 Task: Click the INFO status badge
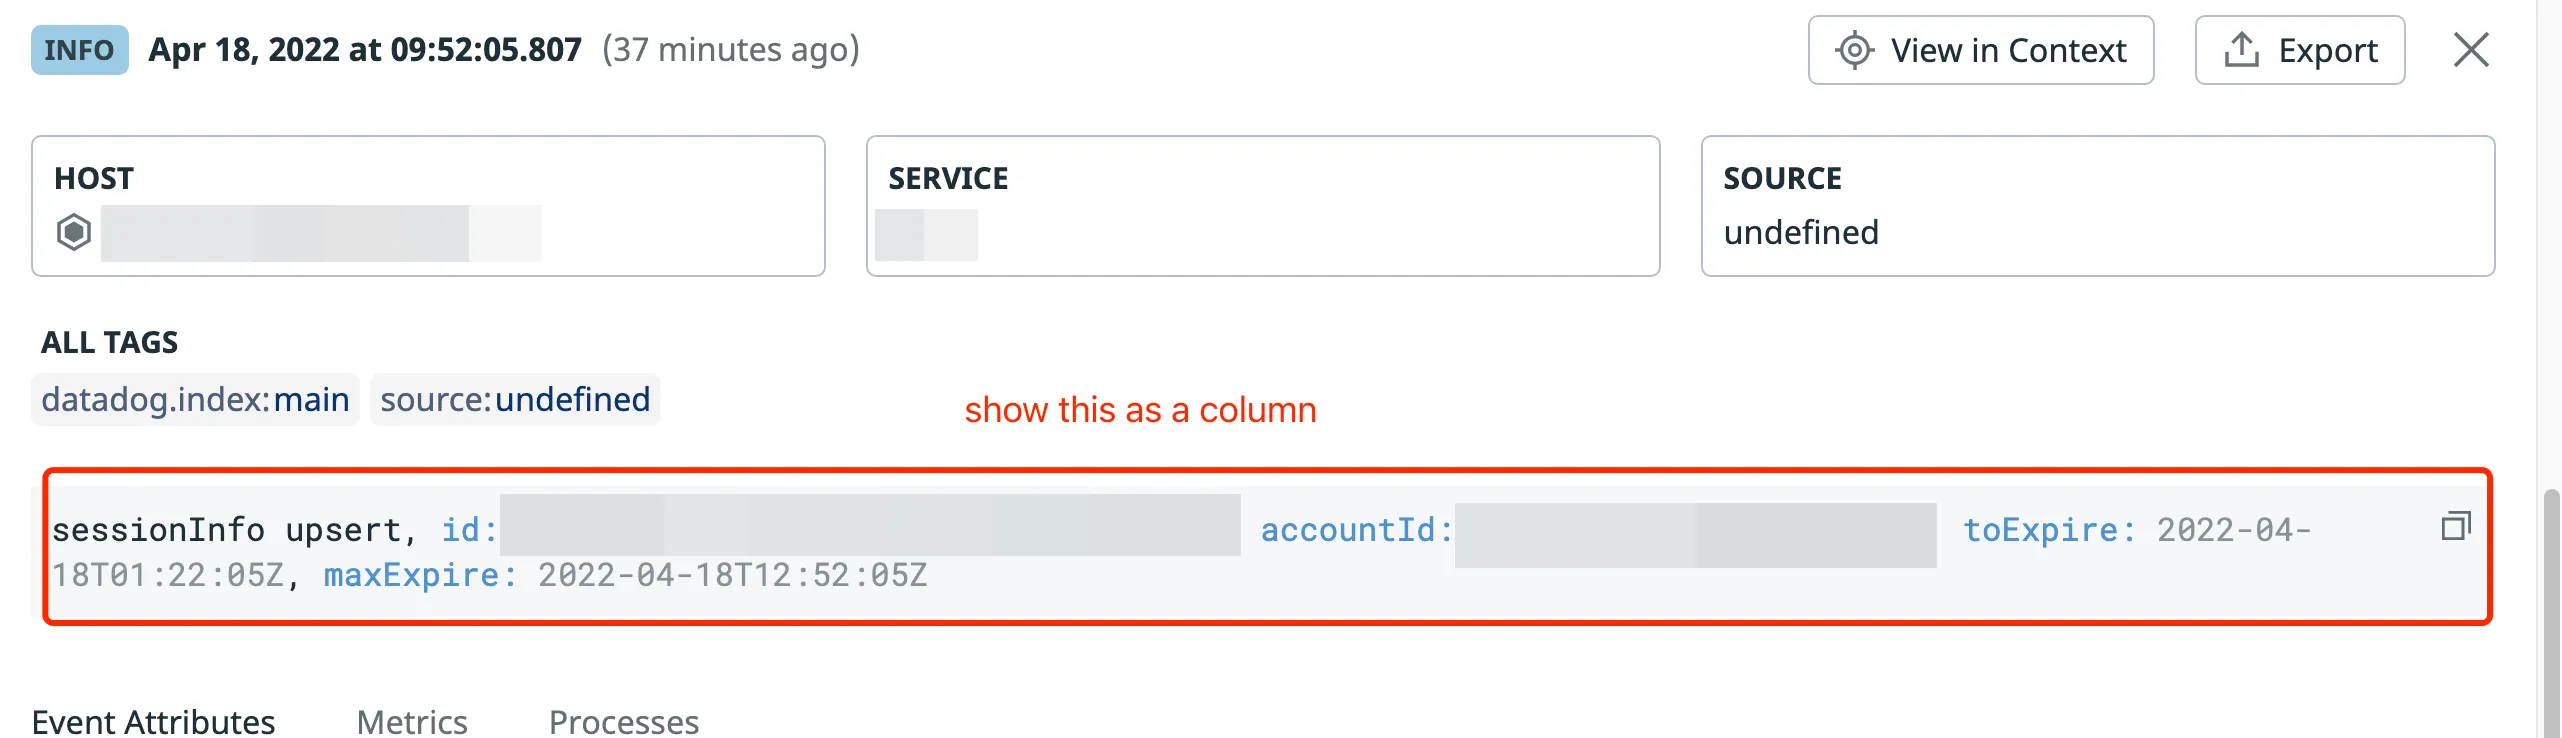tap(80, 50)
